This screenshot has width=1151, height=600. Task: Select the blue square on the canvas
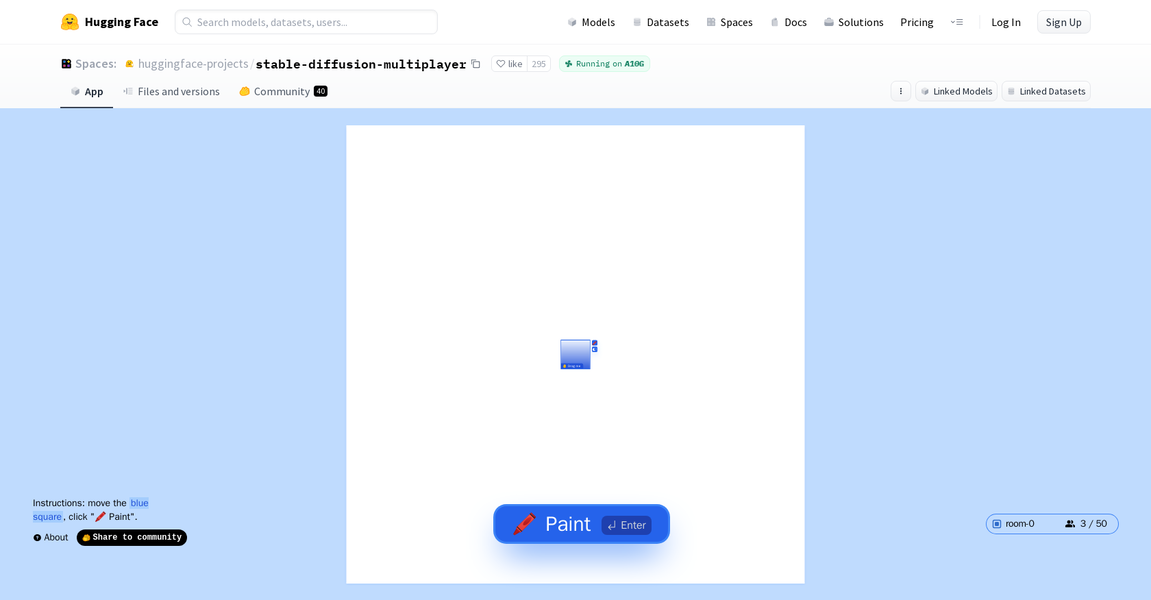pos(574,354)
